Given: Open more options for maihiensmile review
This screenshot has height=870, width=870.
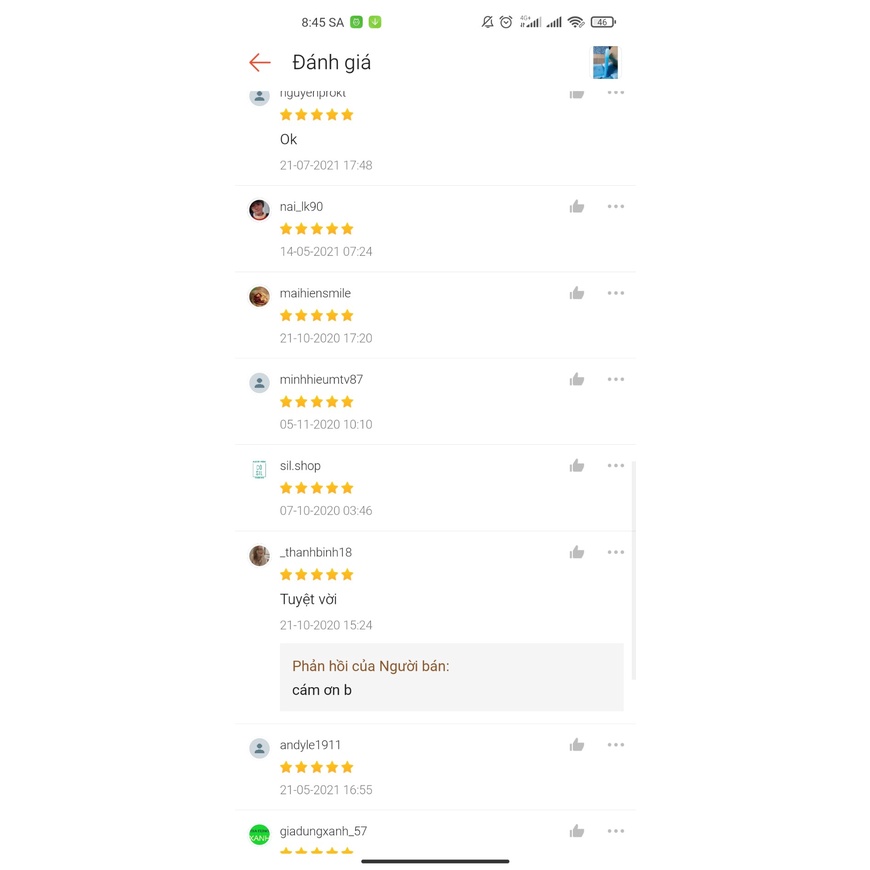Looking at the screenshot, I should (616, 294).
